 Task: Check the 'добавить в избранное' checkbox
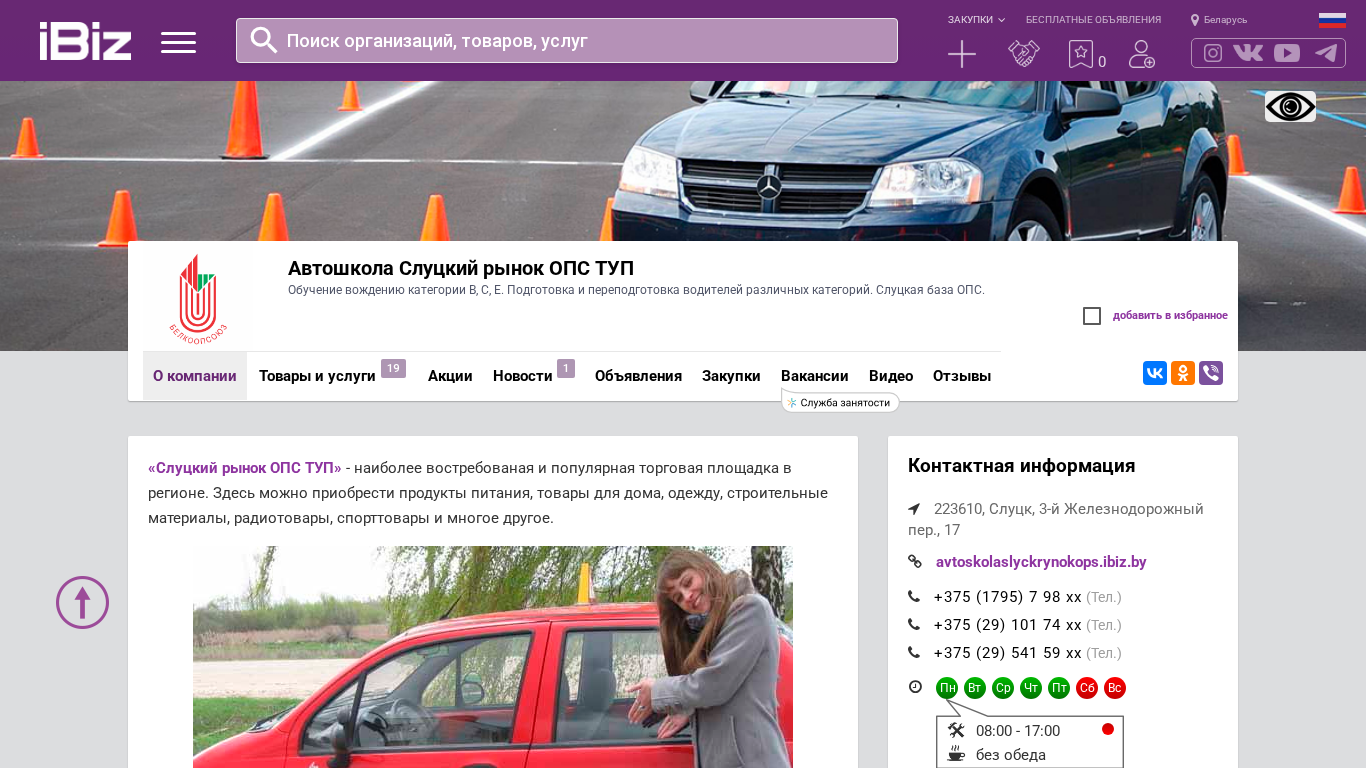pos(1092,316)
